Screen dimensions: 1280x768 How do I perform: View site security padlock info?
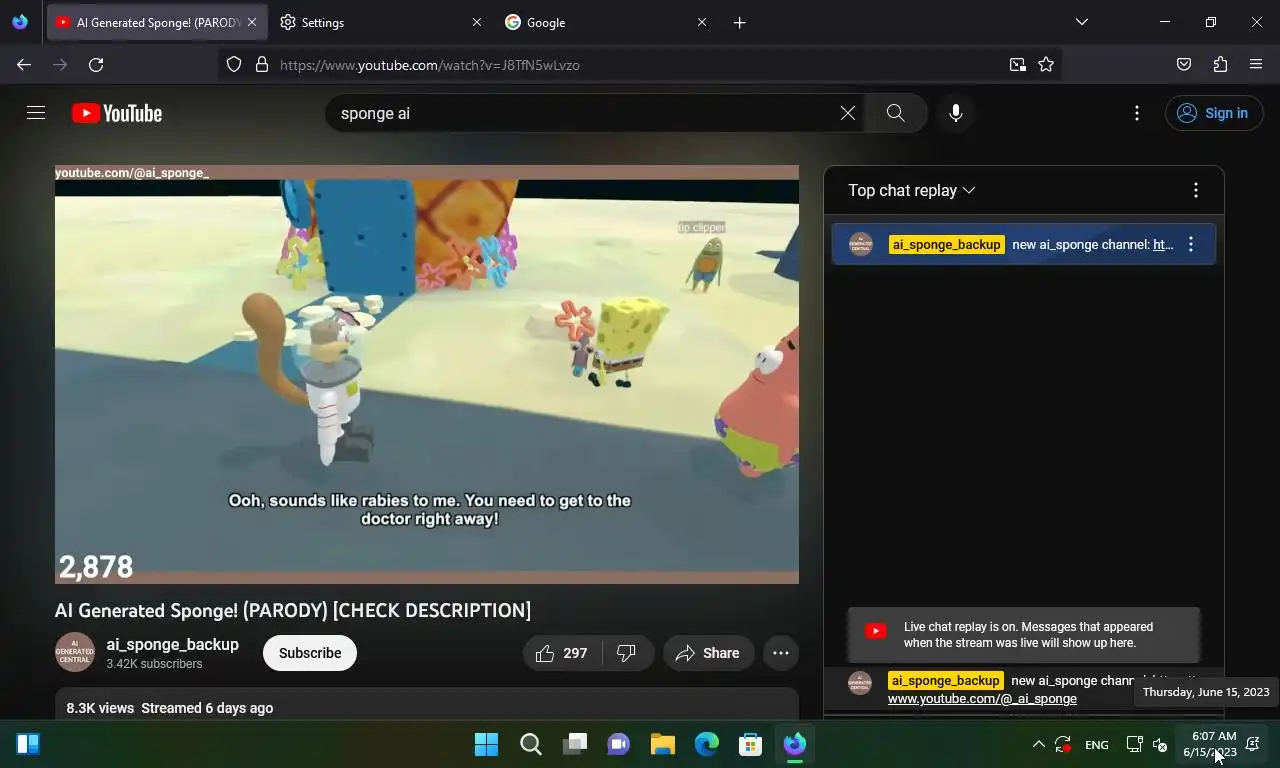[x=262, y=65]
